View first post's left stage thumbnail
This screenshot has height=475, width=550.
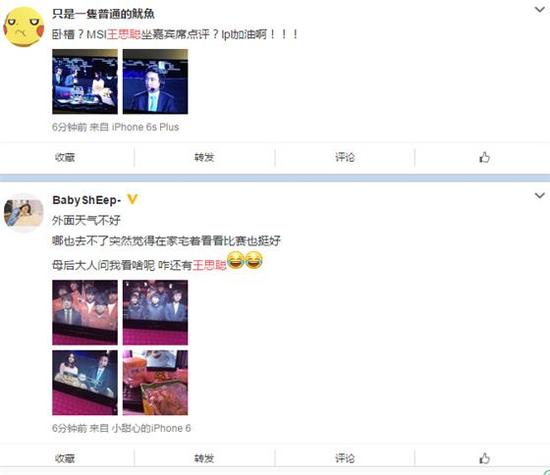85,81
